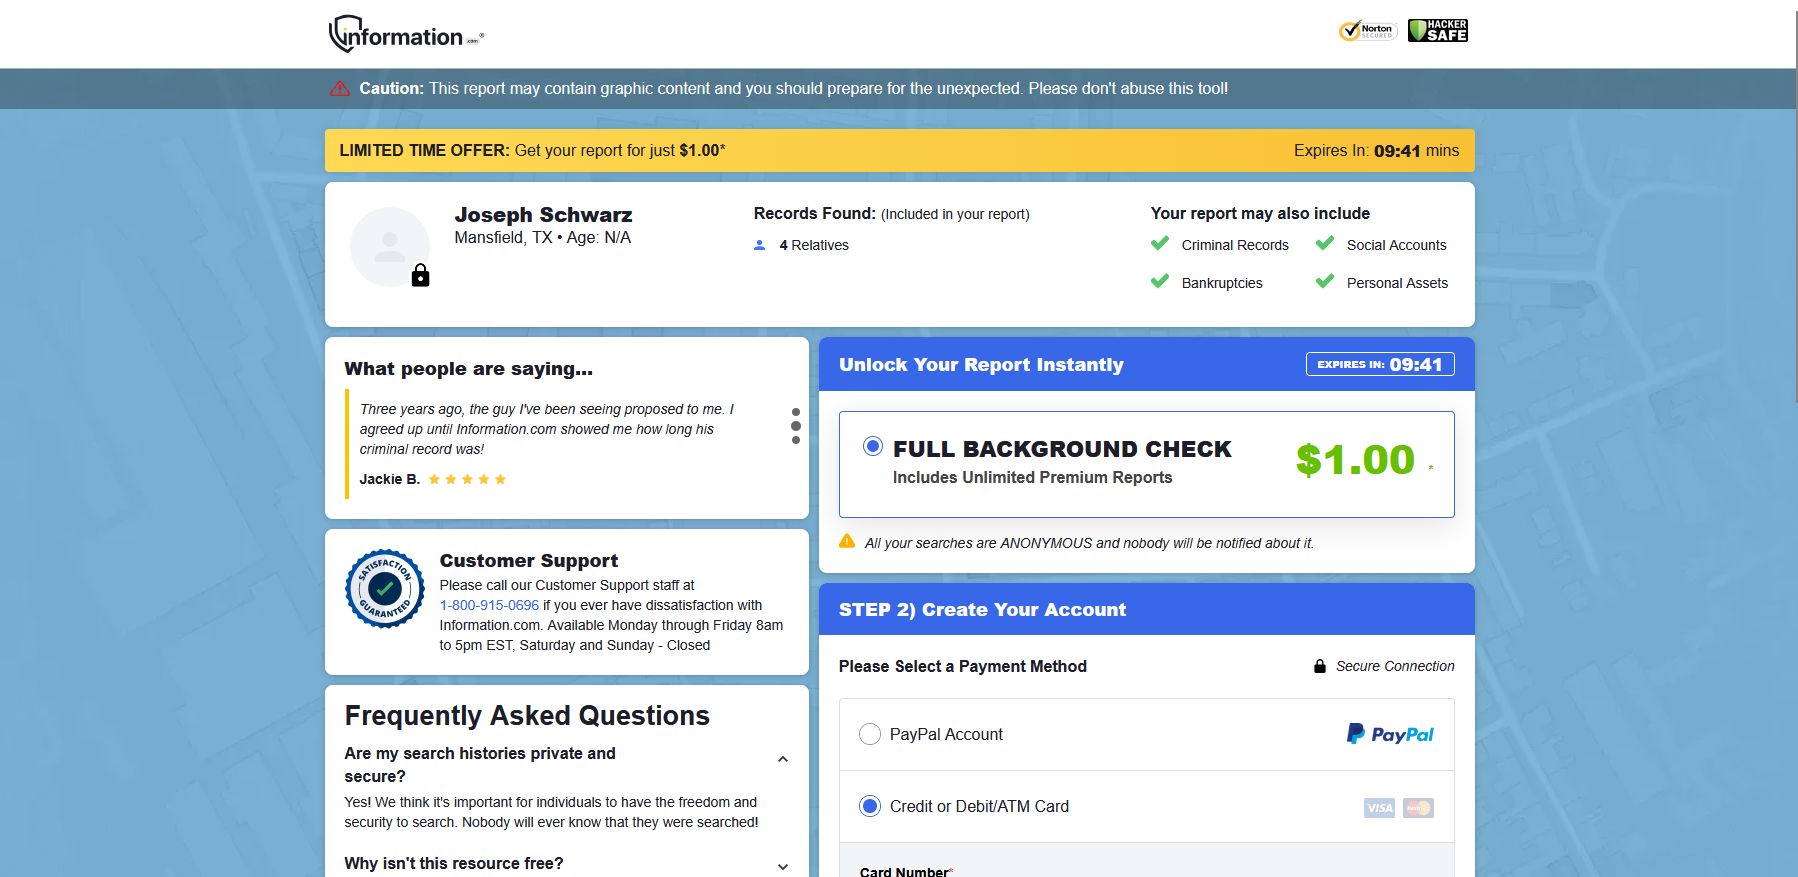Select the Full Background Check radio button
The image size is (1798, 877).
[873, 446]
